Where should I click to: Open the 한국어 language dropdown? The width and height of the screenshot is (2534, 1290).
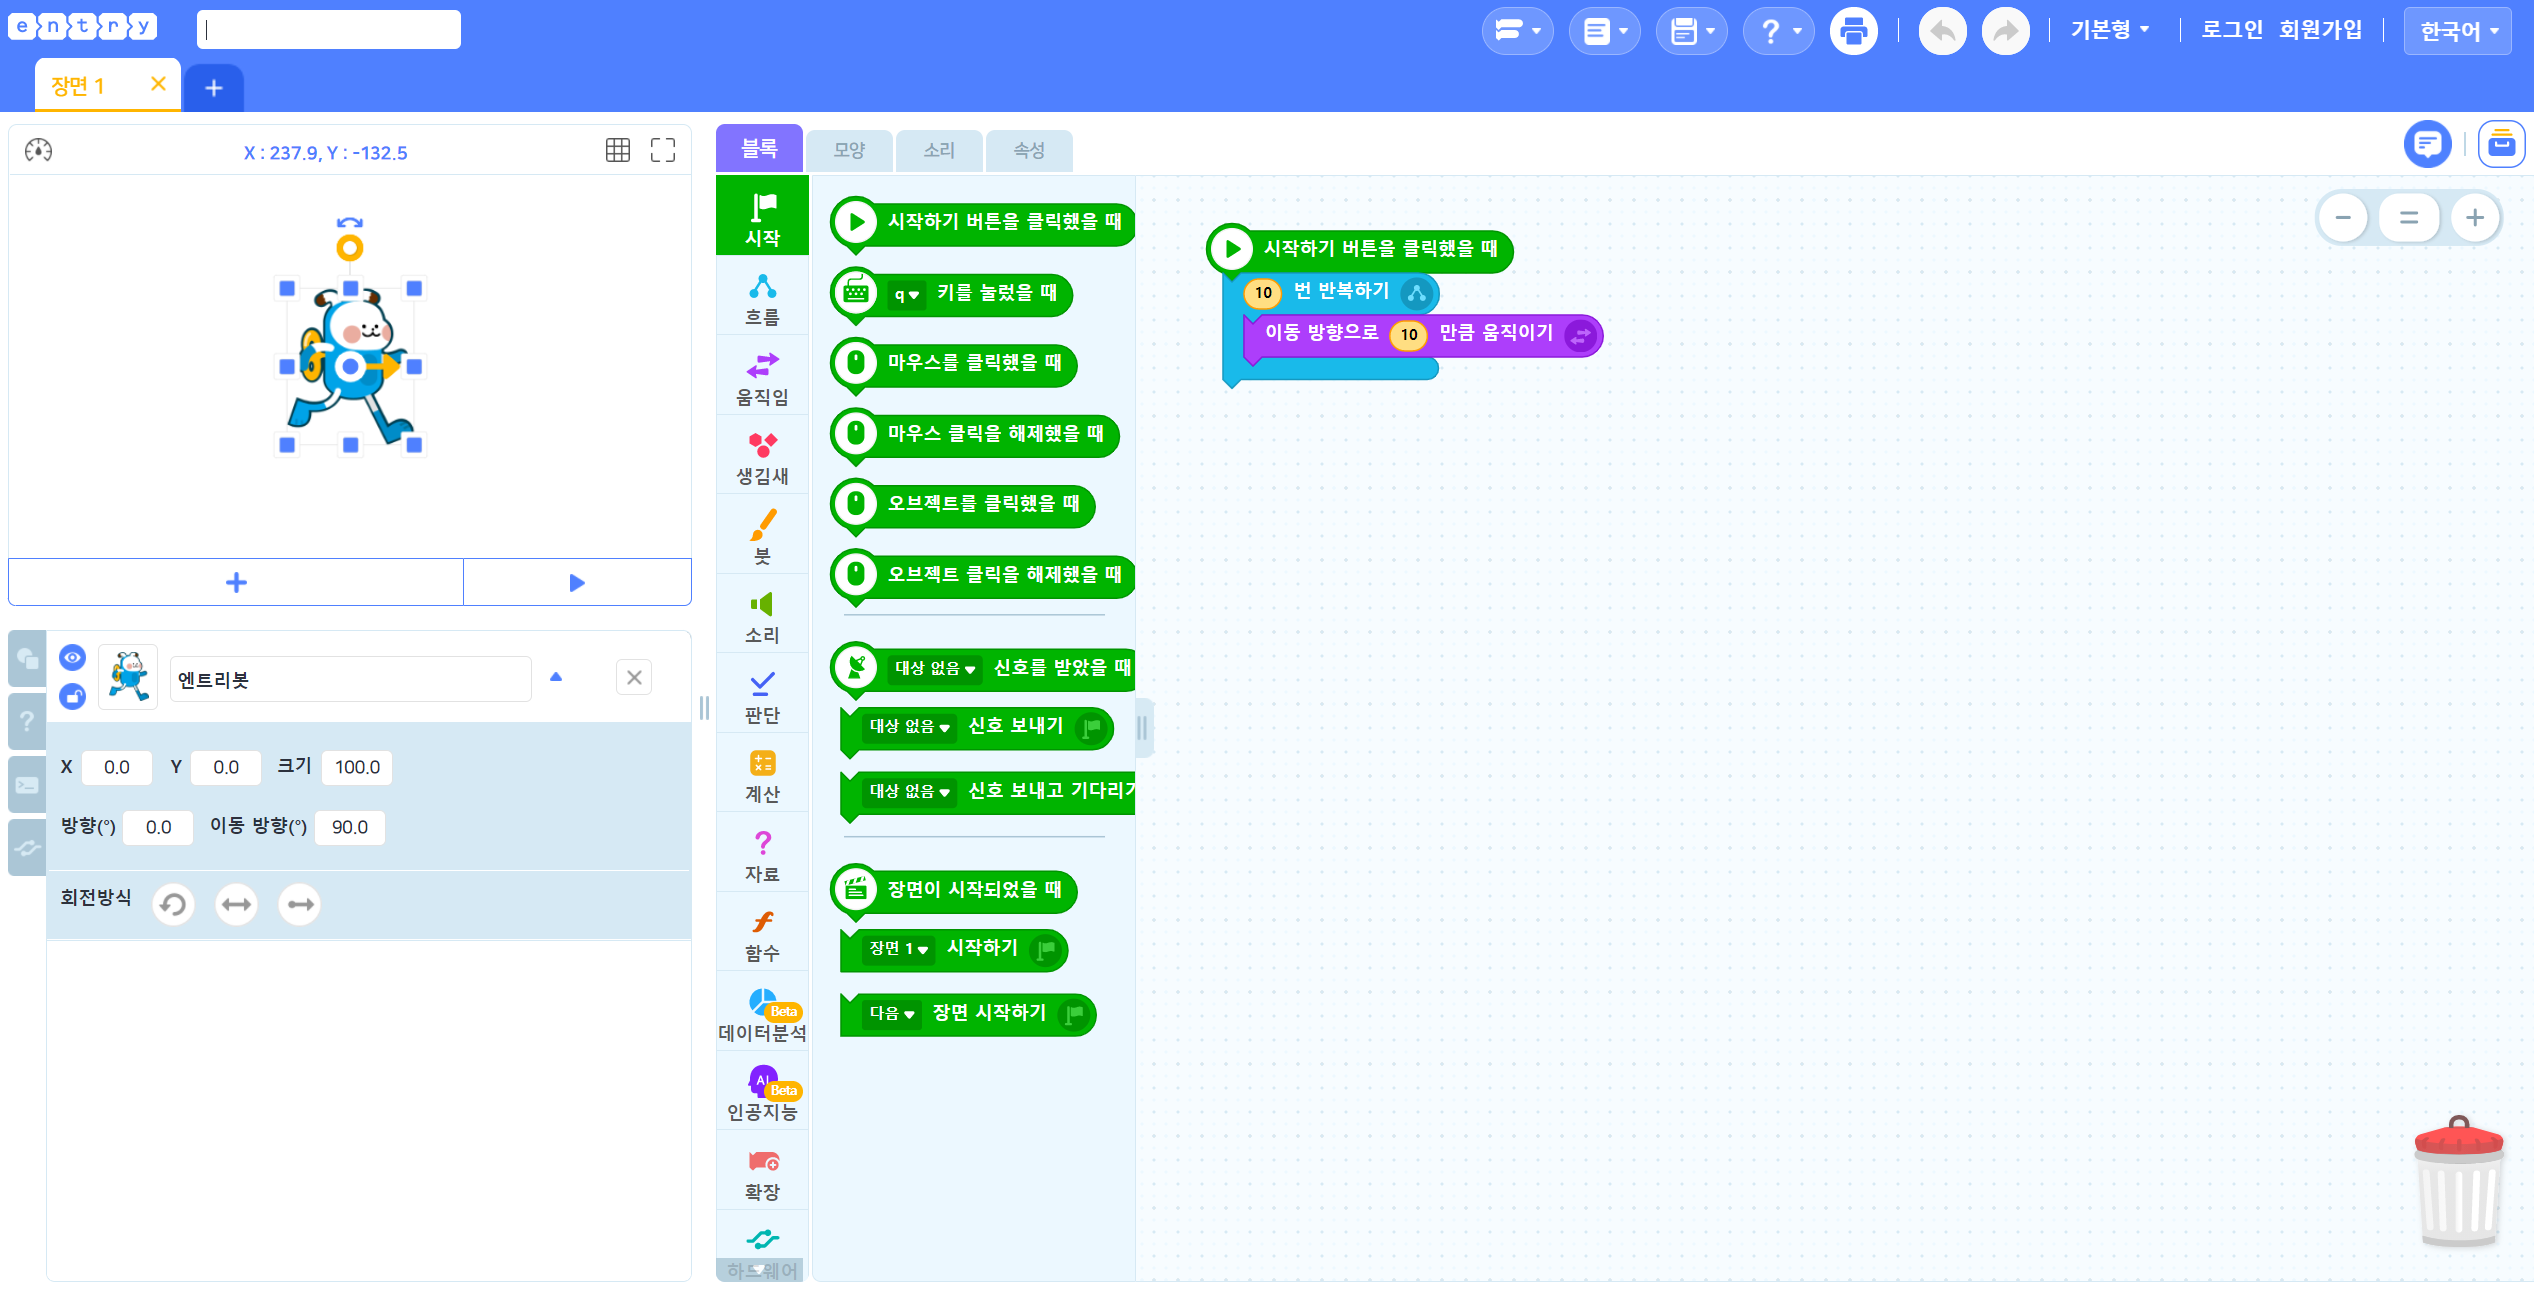tap(2458, 31)
